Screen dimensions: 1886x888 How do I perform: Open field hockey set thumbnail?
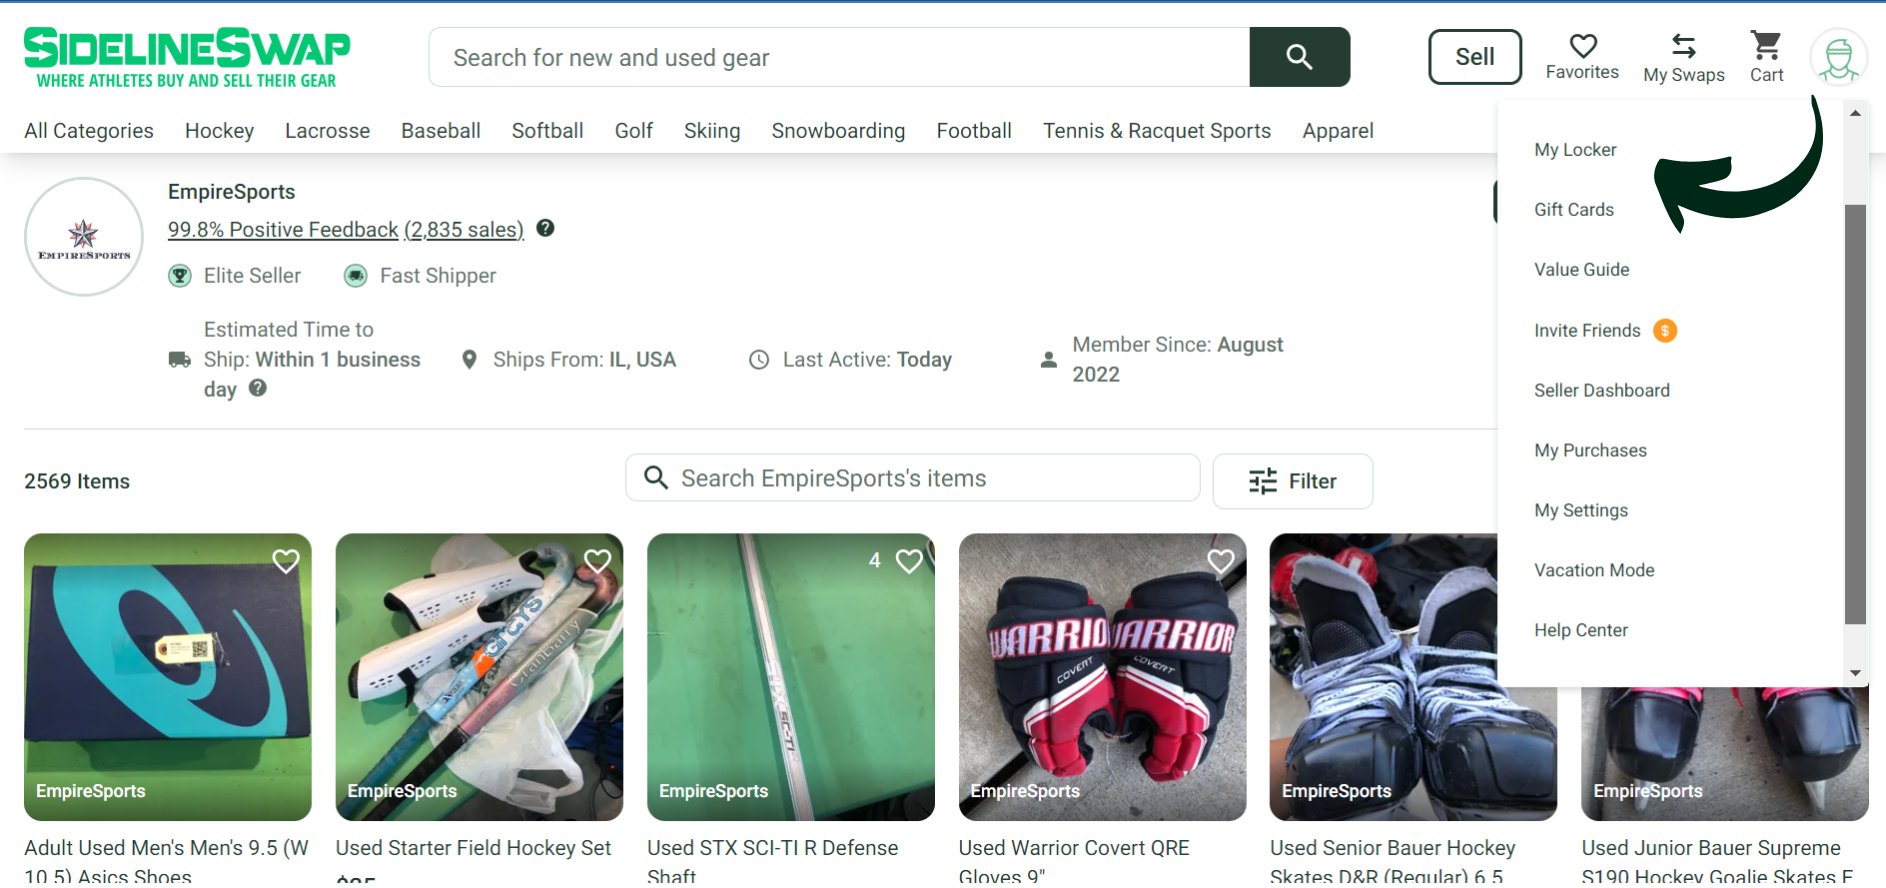click(479, 677)
